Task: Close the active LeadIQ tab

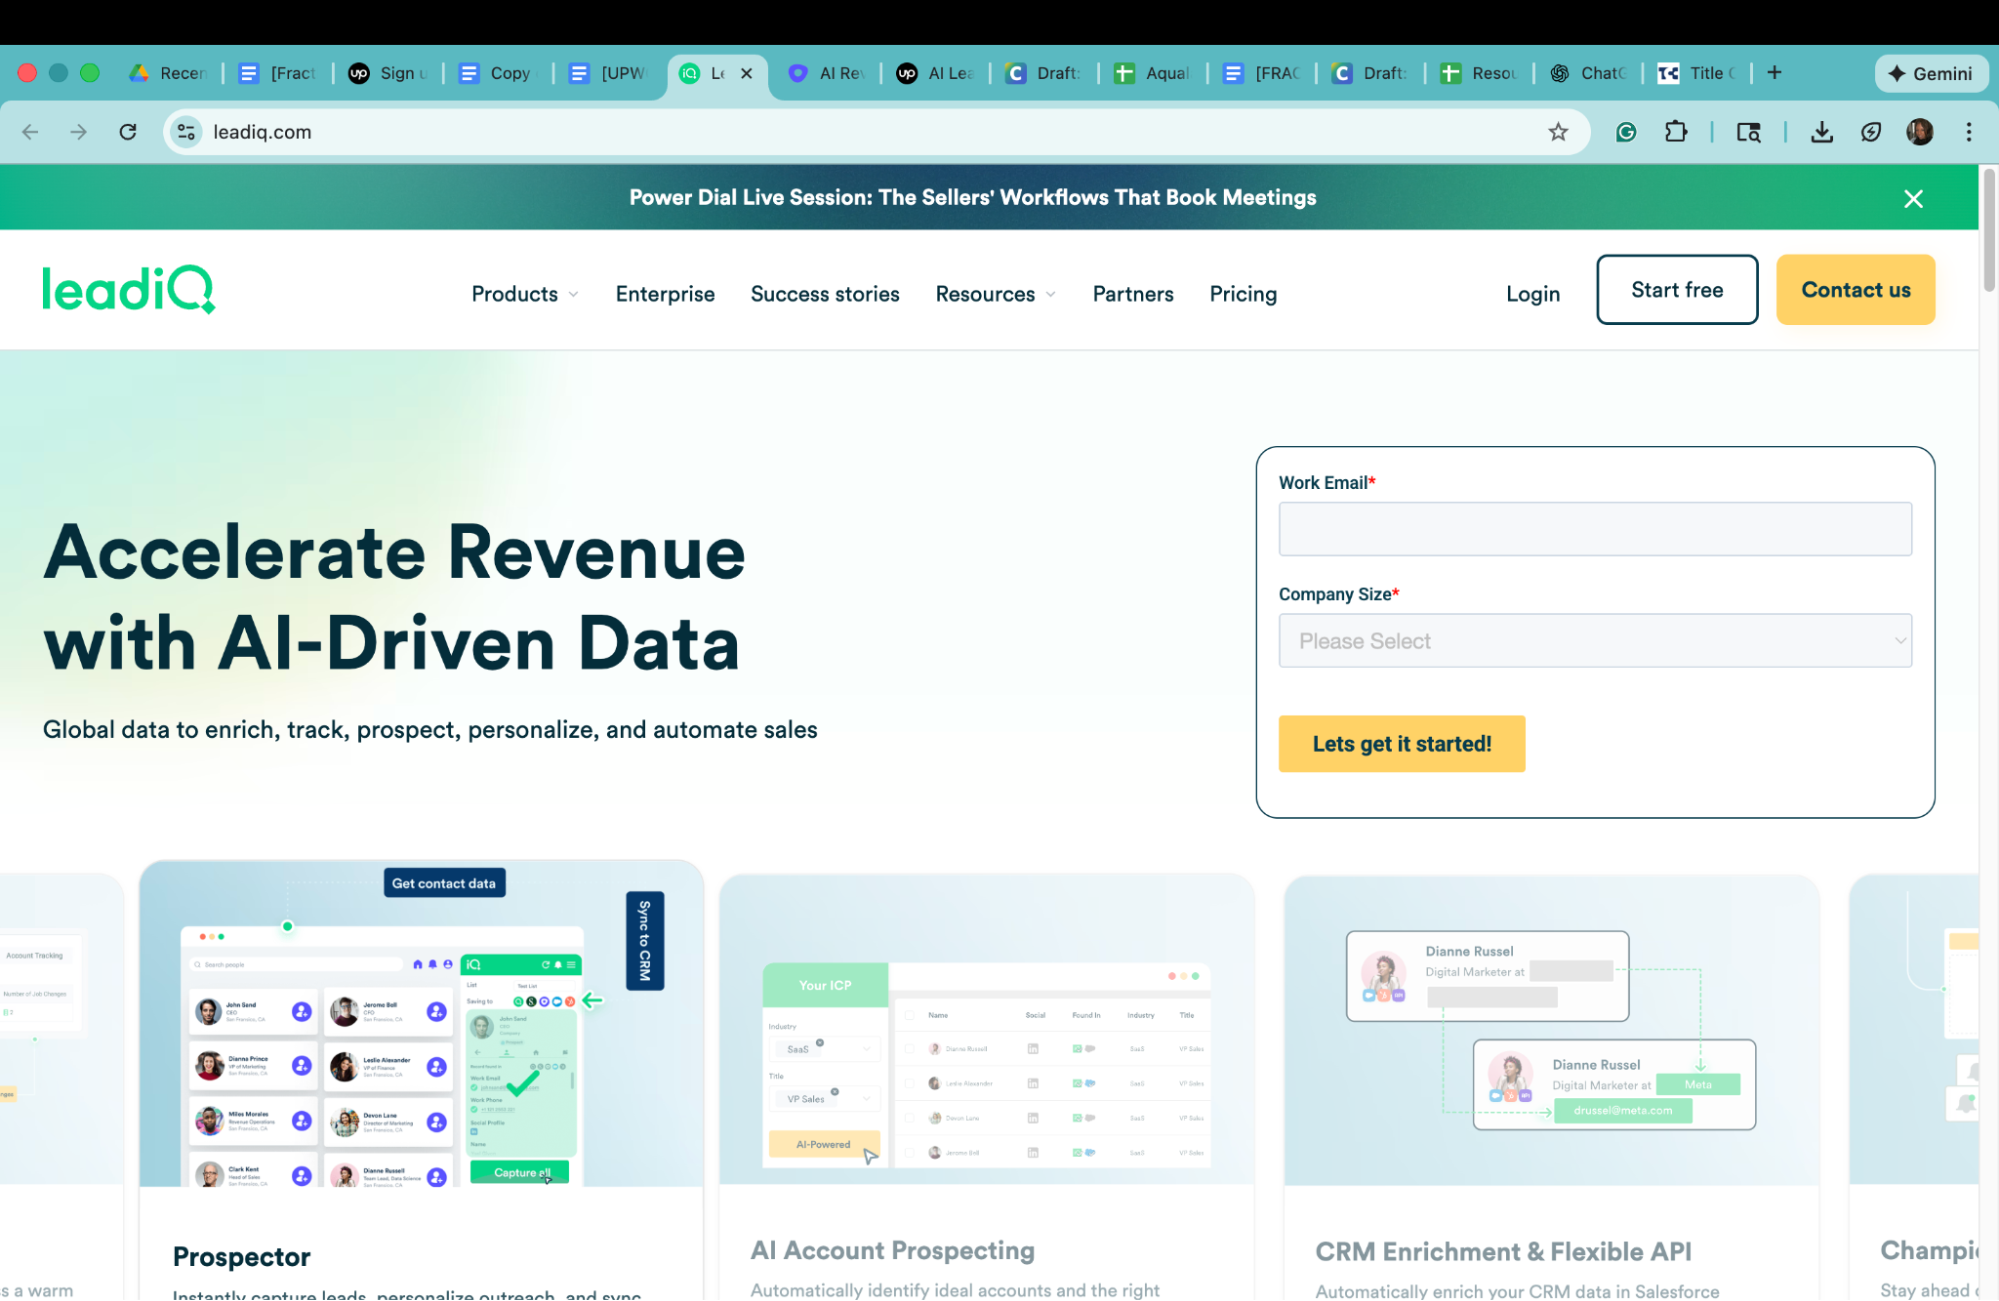Action: [x=746, y=73]
